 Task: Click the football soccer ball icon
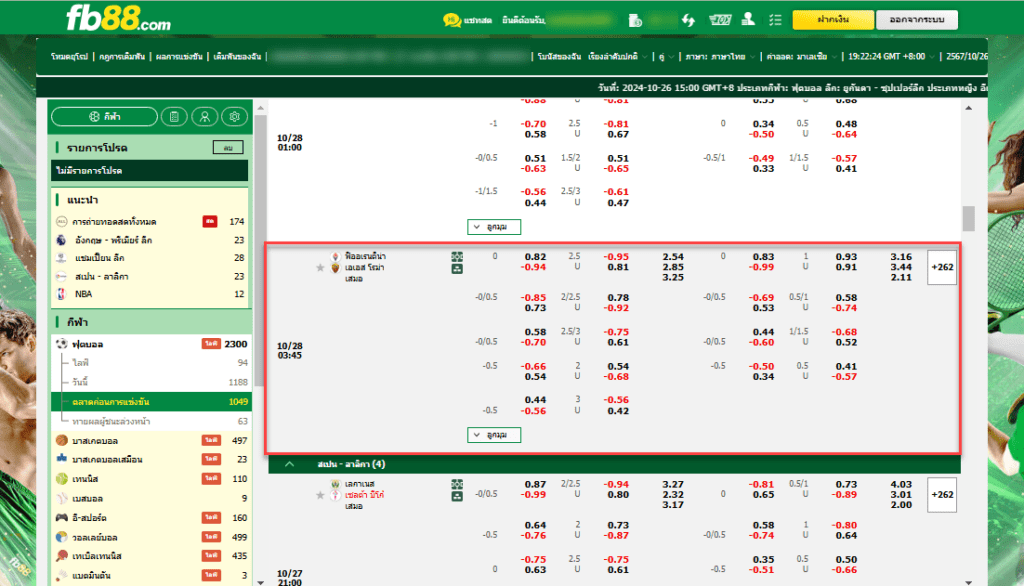pyautogui.click(x=61, y=344)
